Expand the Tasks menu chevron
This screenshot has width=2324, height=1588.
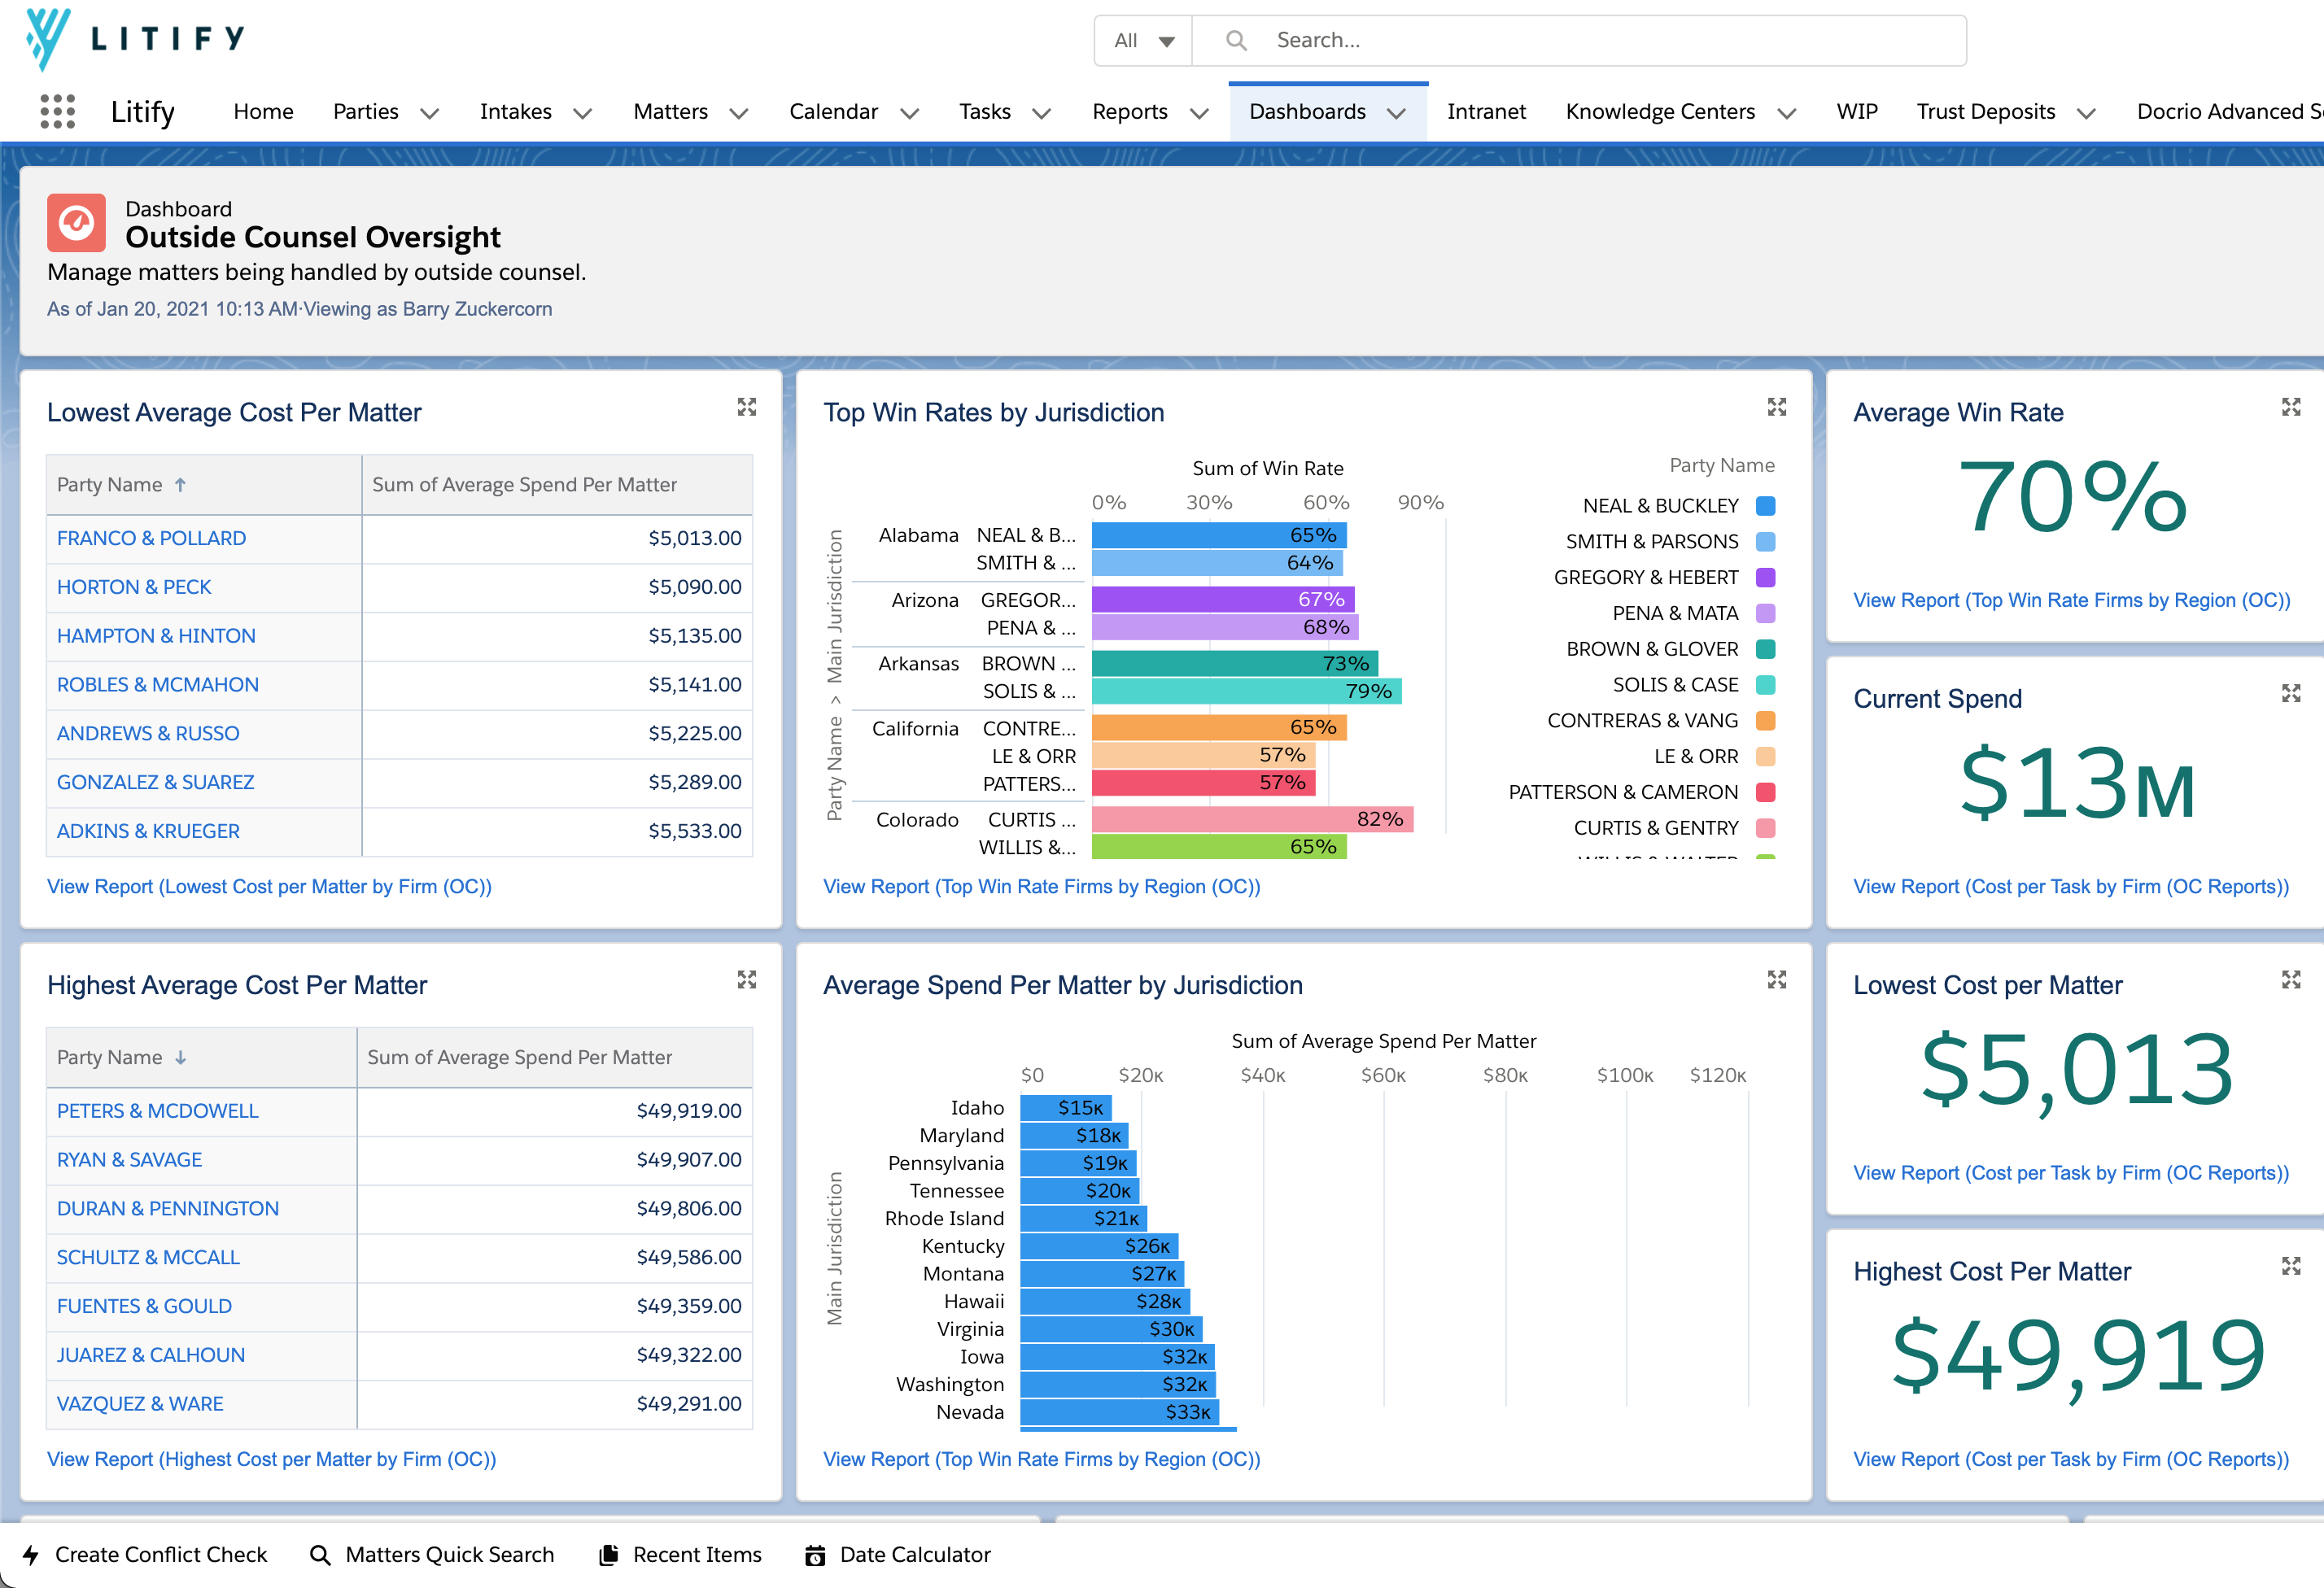tap(1042, 113)
